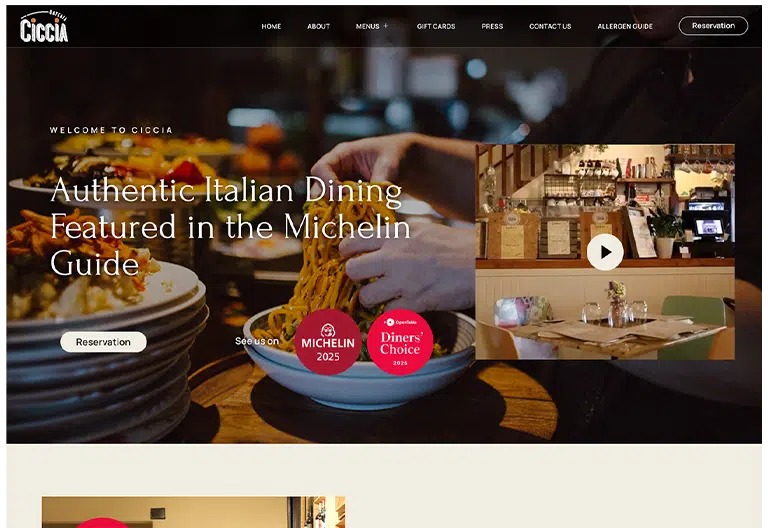Click the bottom interior photo thumbnail
The image size is (768, 528).
[193, 512]
